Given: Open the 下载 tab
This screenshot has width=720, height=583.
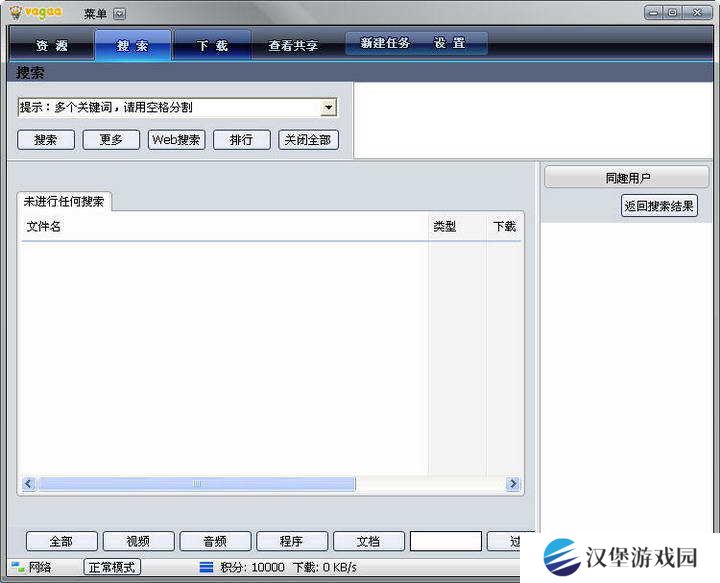Looking at the screenshot, I should 212,45.
